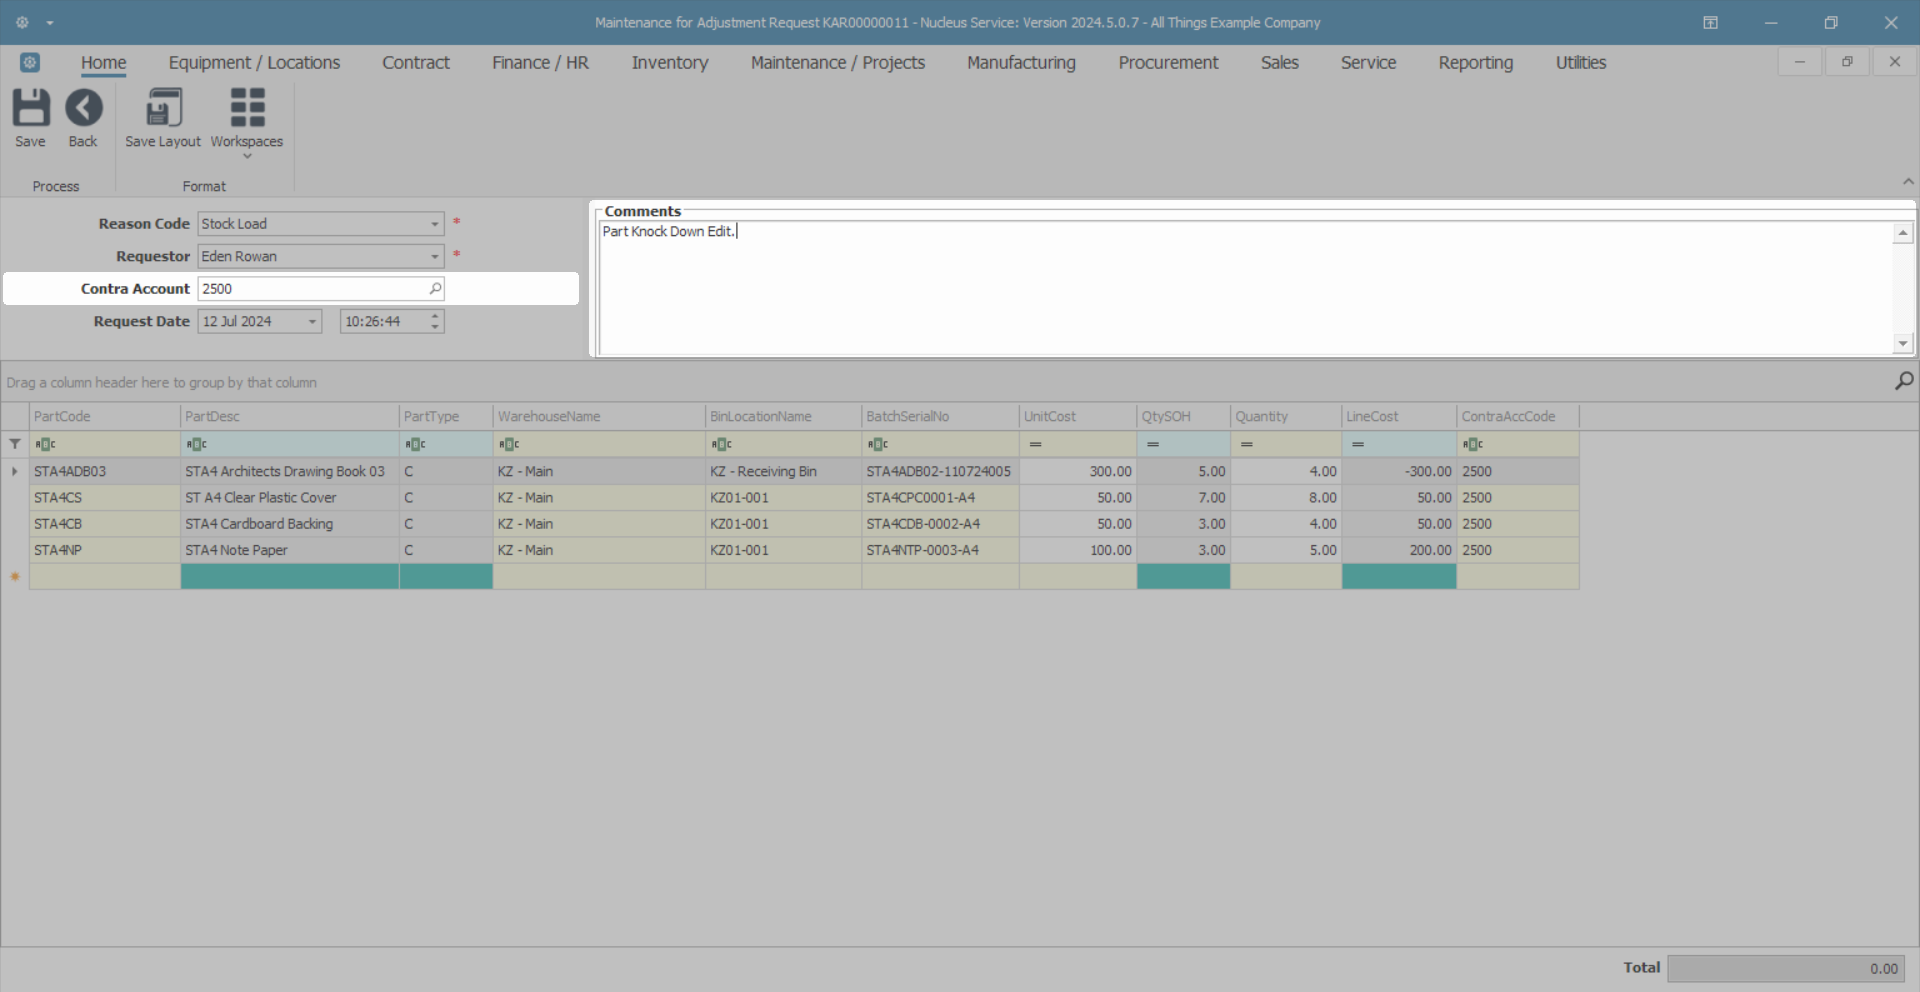This screenshot has width=1920, height=992.
Task: Open the Maintenance / Projects tab
Action: coord(838,63)
